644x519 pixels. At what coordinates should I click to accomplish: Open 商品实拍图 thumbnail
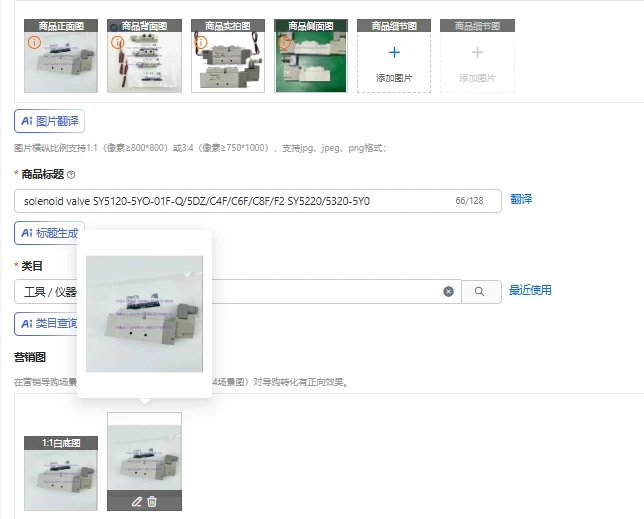228,56
